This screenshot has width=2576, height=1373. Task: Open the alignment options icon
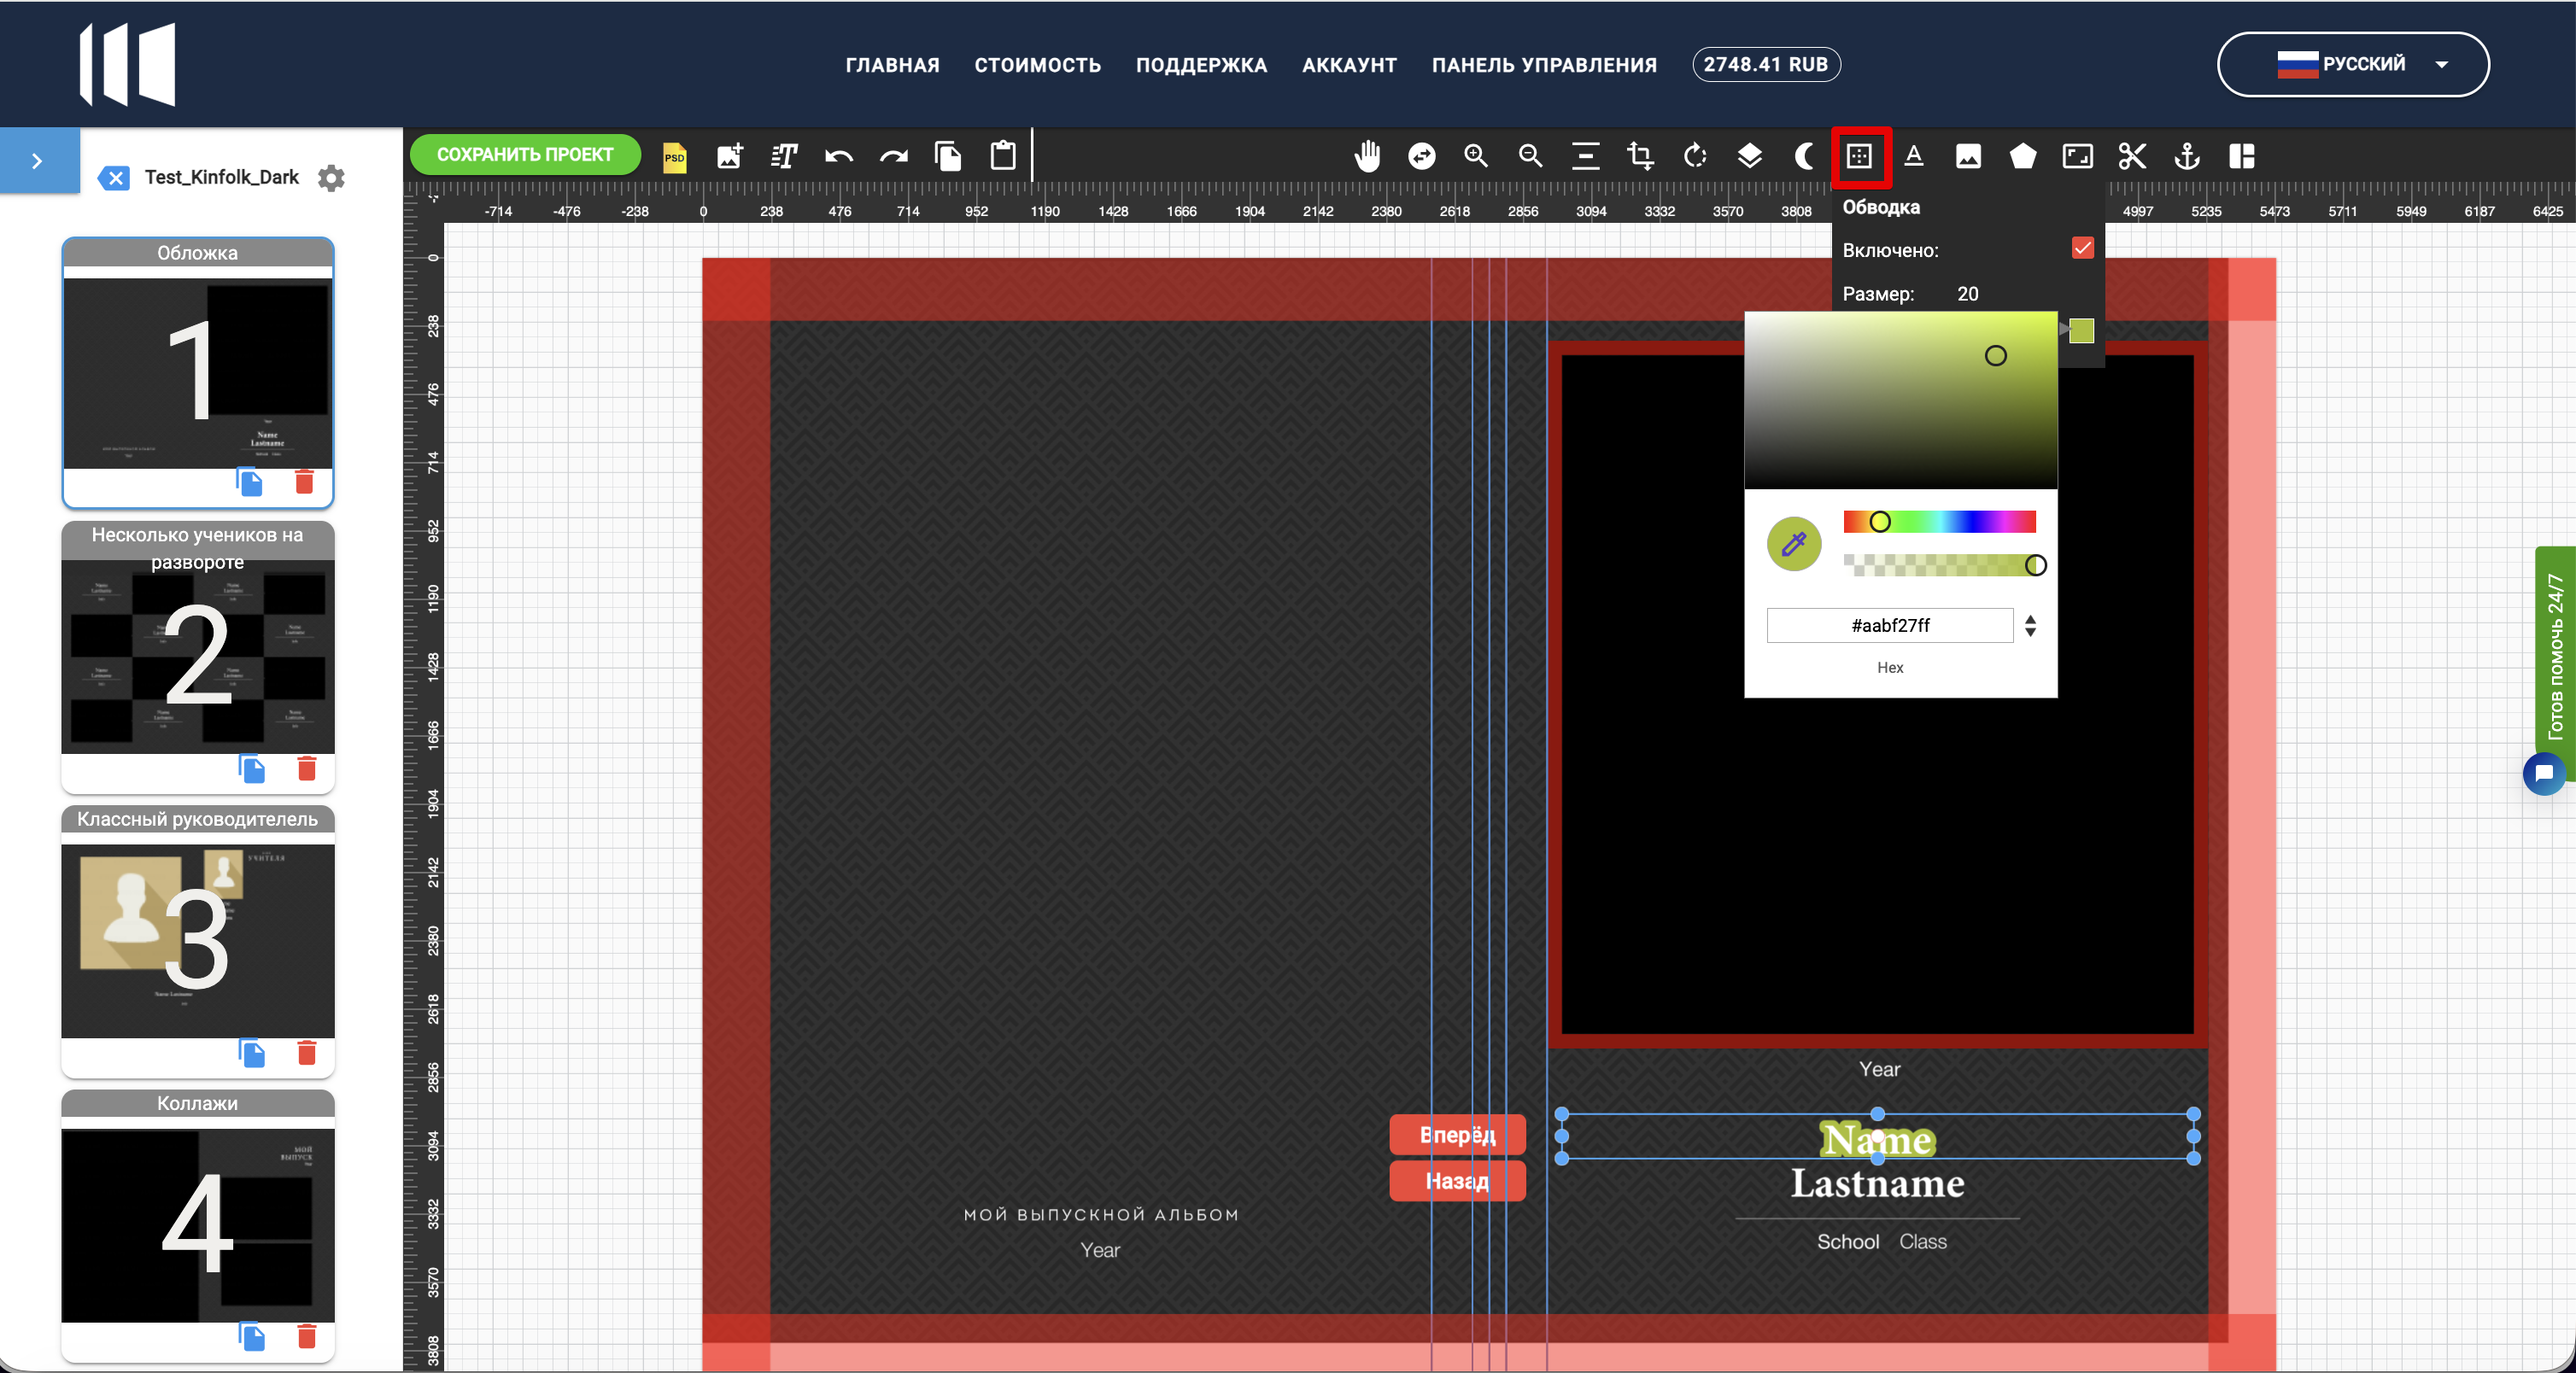[1586, 156]
